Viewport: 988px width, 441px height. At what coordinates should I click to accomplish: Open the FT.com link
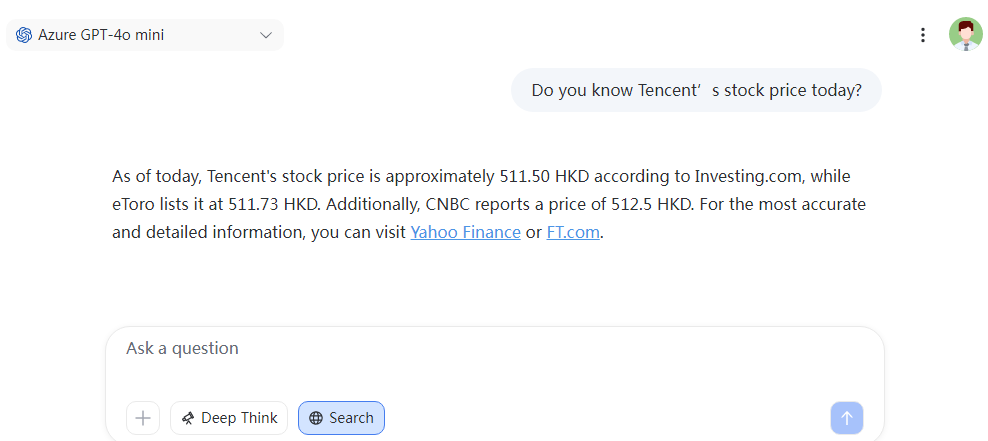coord(573,232)
